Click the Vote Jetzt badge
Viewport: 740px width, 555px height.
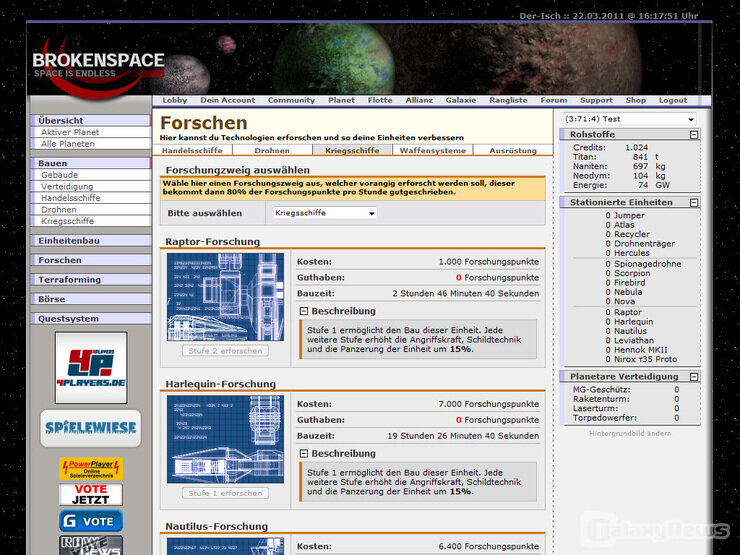tap(91, 494)
